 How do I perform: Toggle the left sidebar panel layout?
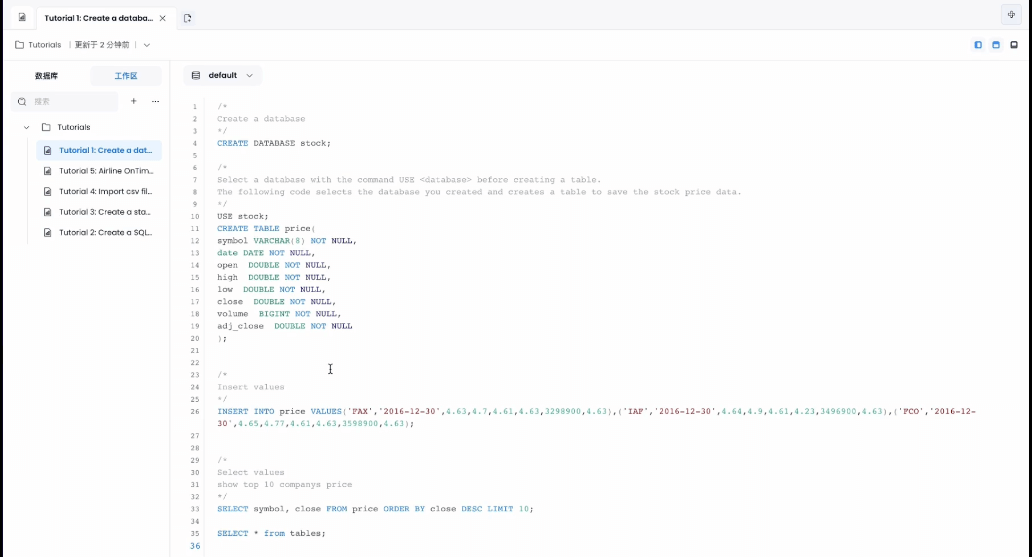pyautogui.click(x=978, y=45)
